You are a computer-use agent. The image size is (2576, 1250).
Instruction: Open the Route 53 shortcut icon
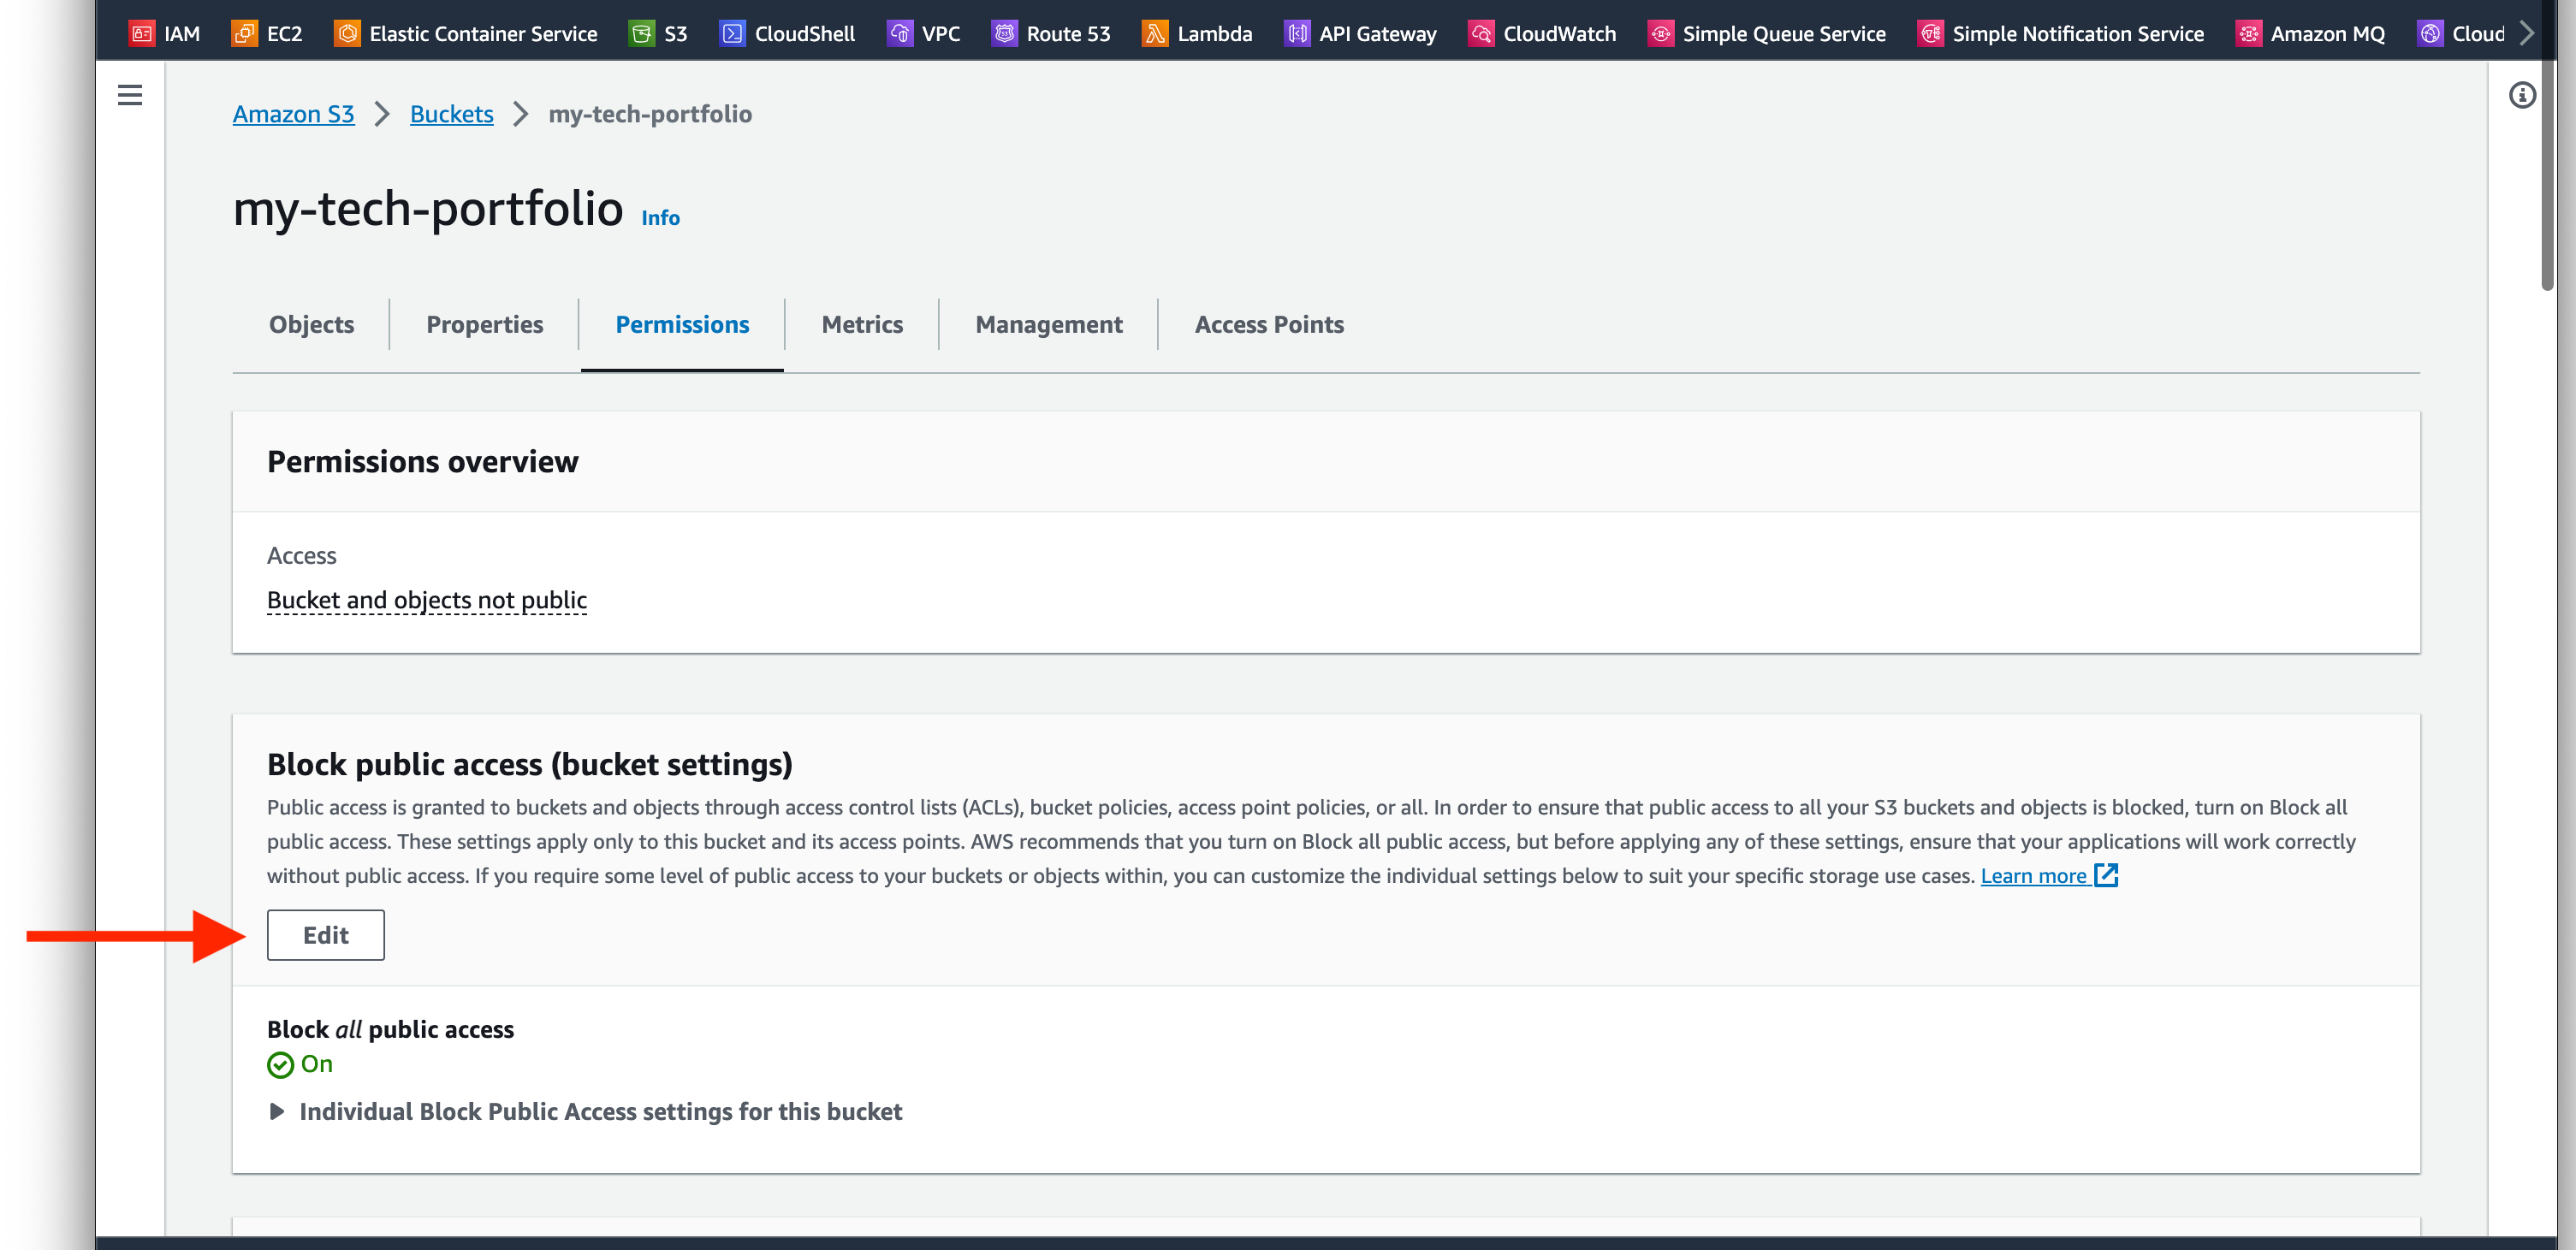1004,33
